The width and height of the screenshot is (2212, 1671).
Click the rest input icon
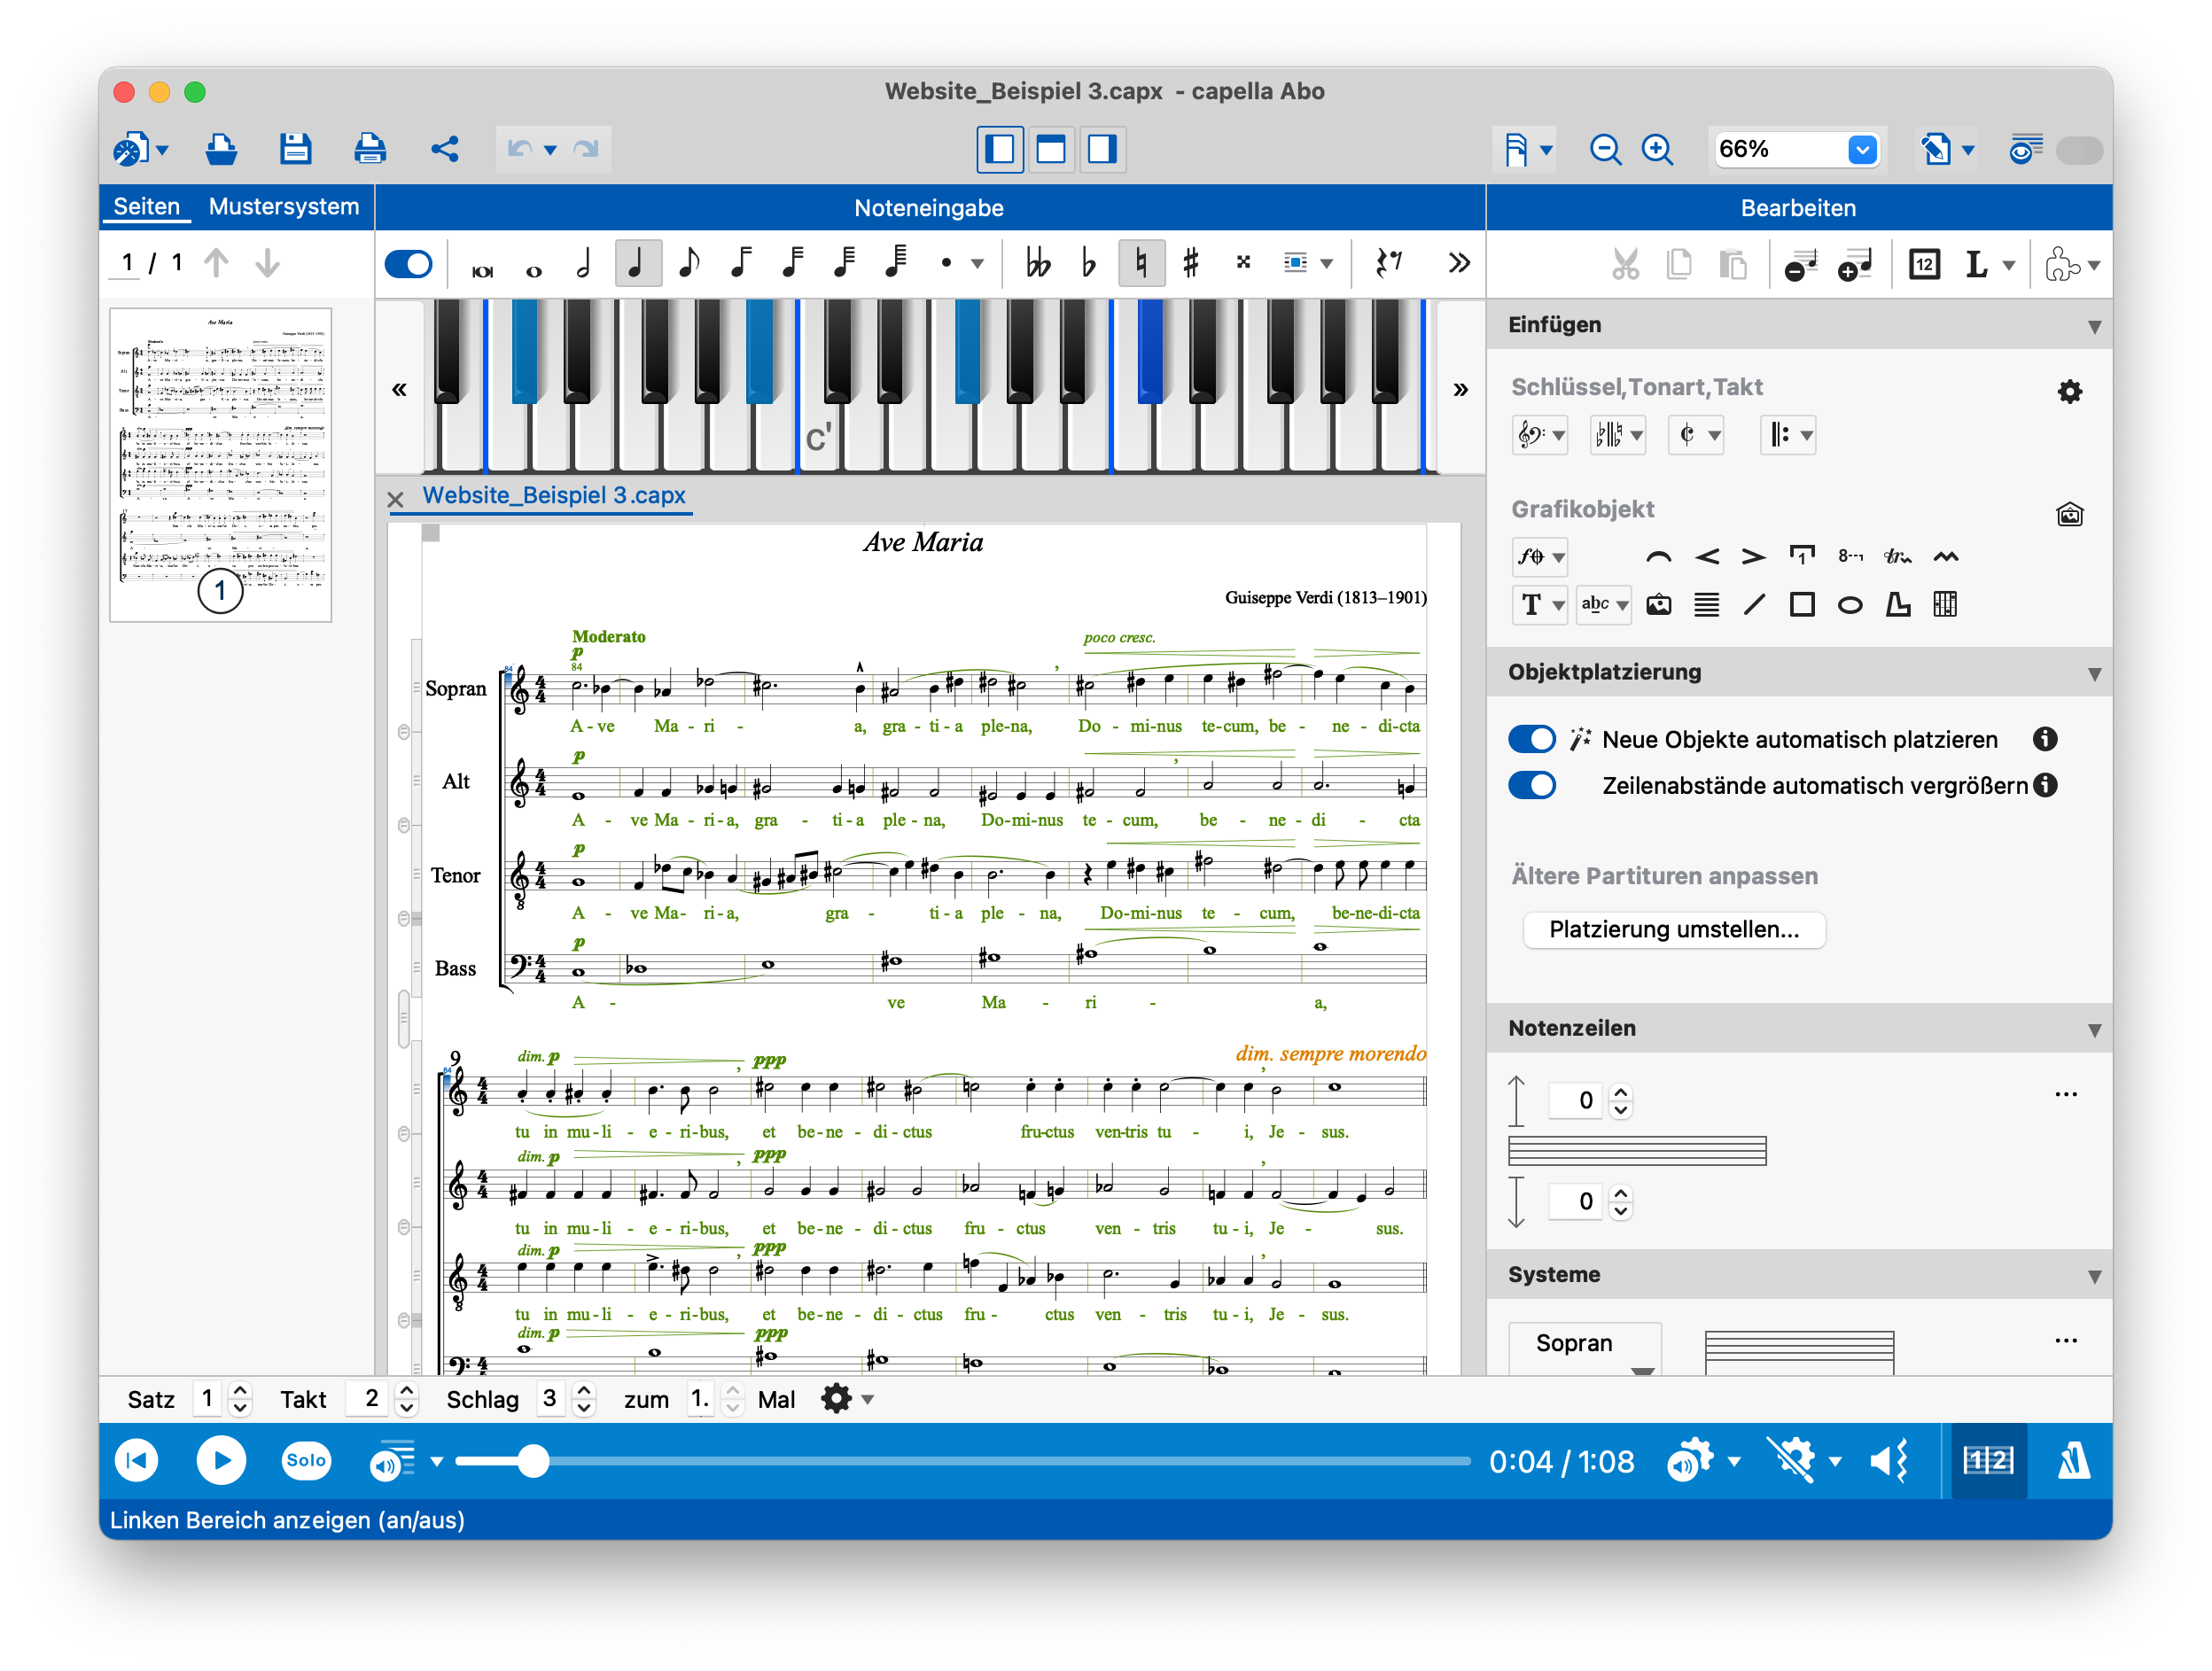pos(1389,263)
